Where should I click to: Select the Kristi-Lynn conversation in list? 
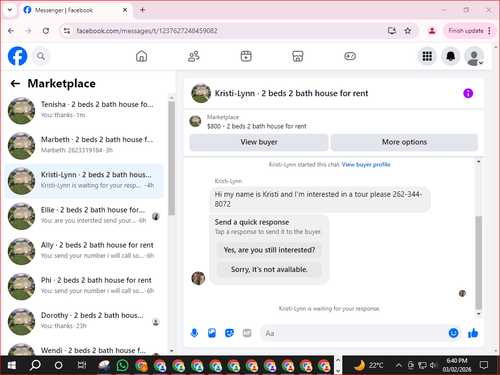(84, 181)
